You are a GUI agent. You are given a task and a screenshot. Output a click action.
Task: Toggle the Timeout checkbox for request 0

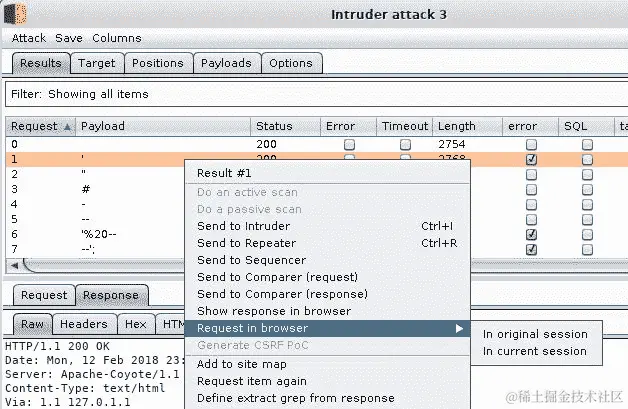[405, 144]
